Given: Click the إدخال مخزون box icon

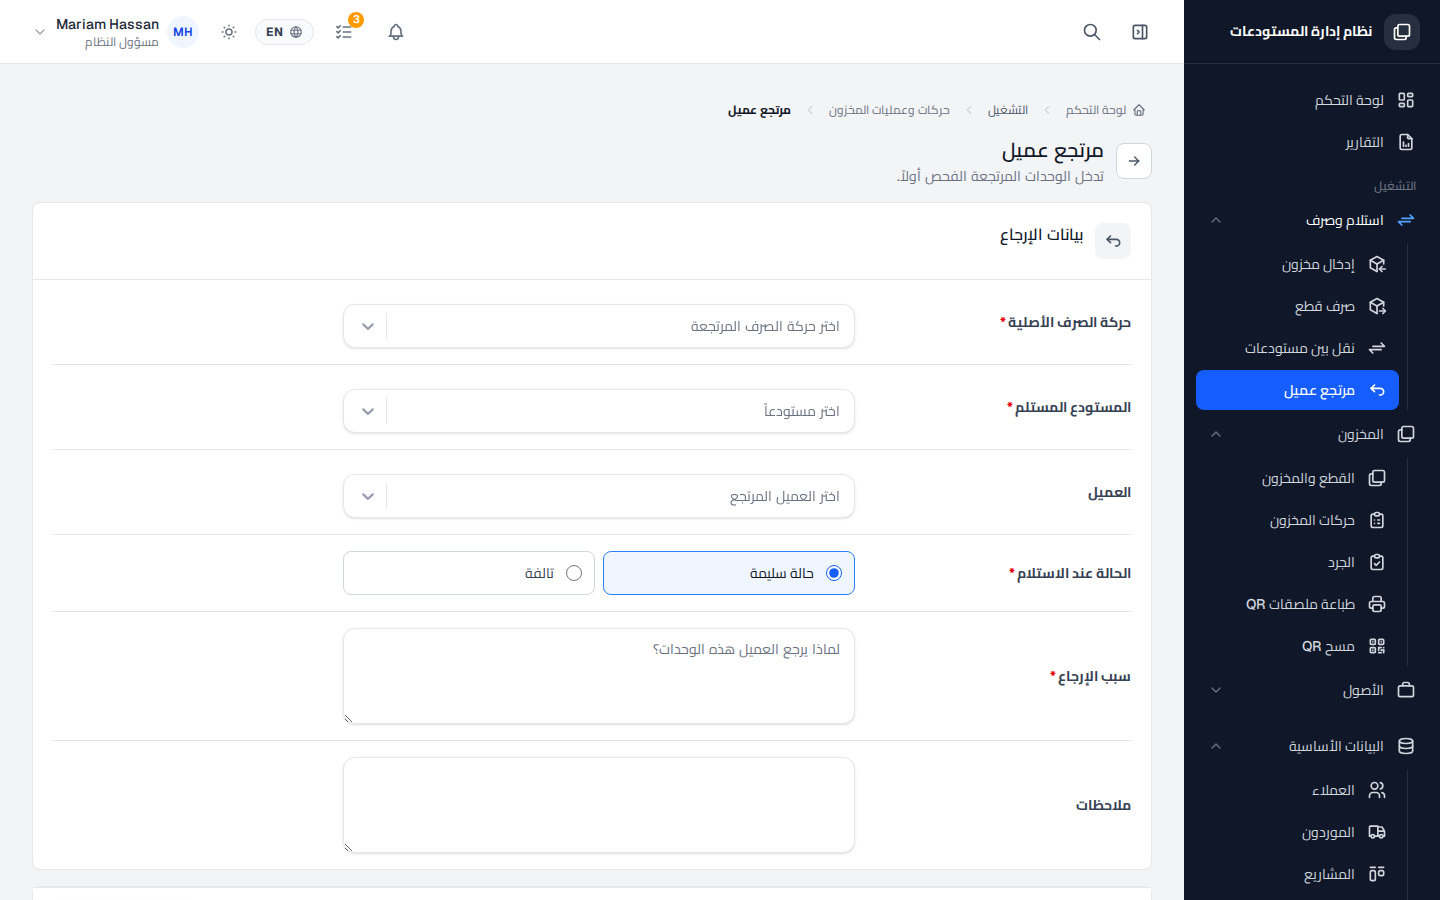Looking at the screenshot, I should tap(1377, 264).
